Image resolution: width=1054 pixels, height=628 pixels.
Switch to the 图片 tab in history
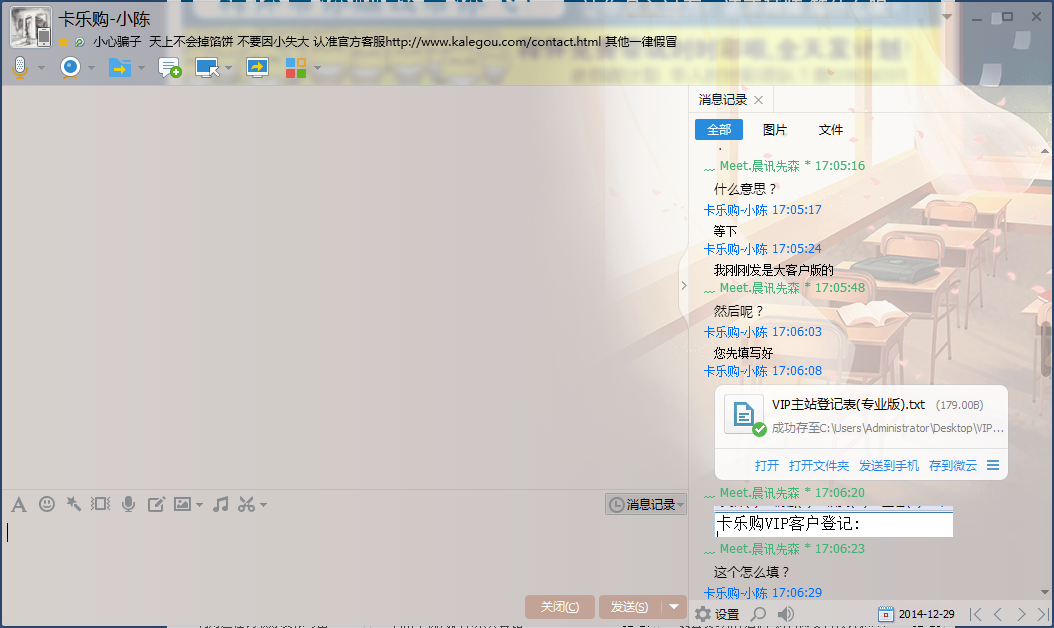point(775,130)
